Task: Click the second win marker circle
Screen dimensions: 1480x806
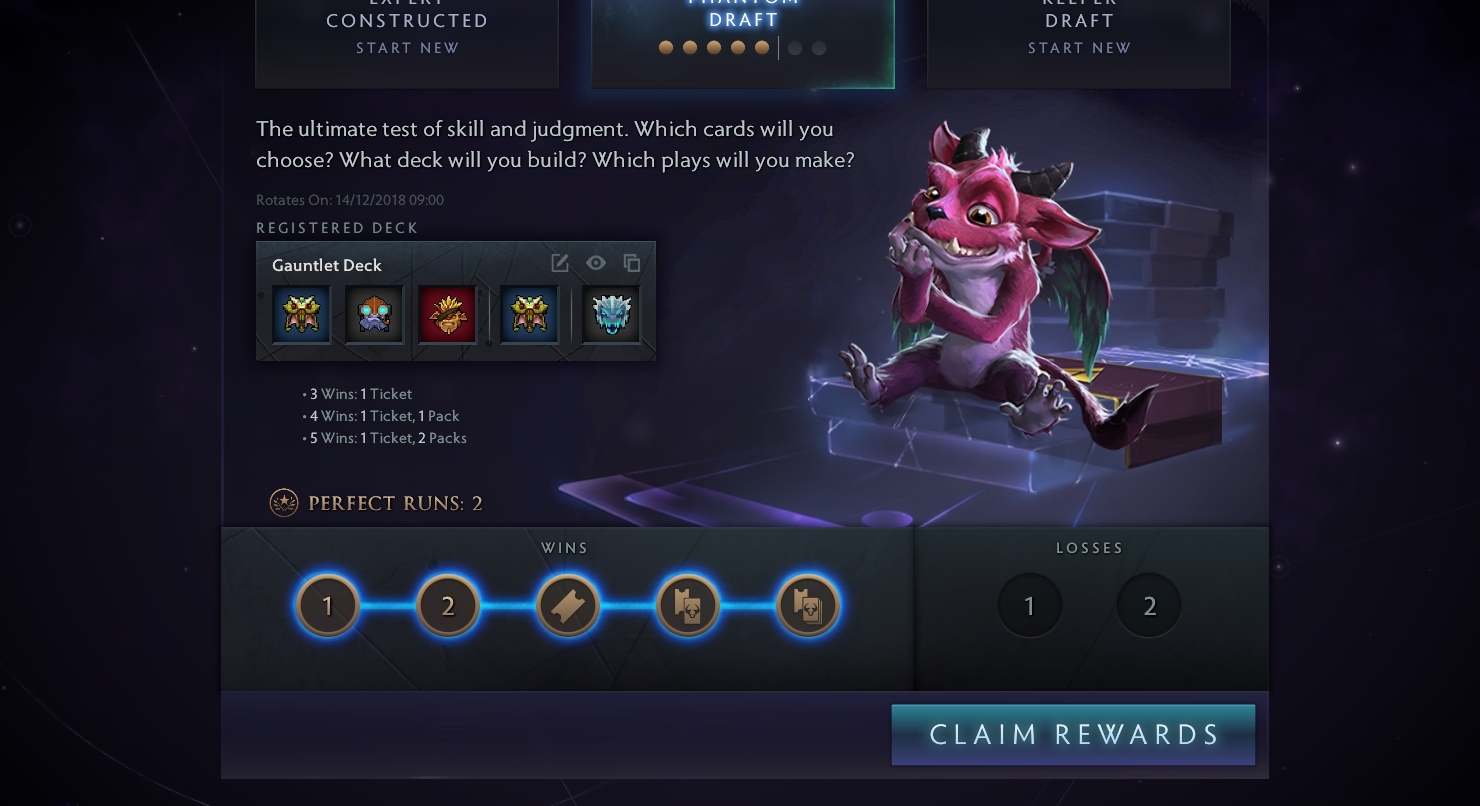Action: [x=448, y=606]
